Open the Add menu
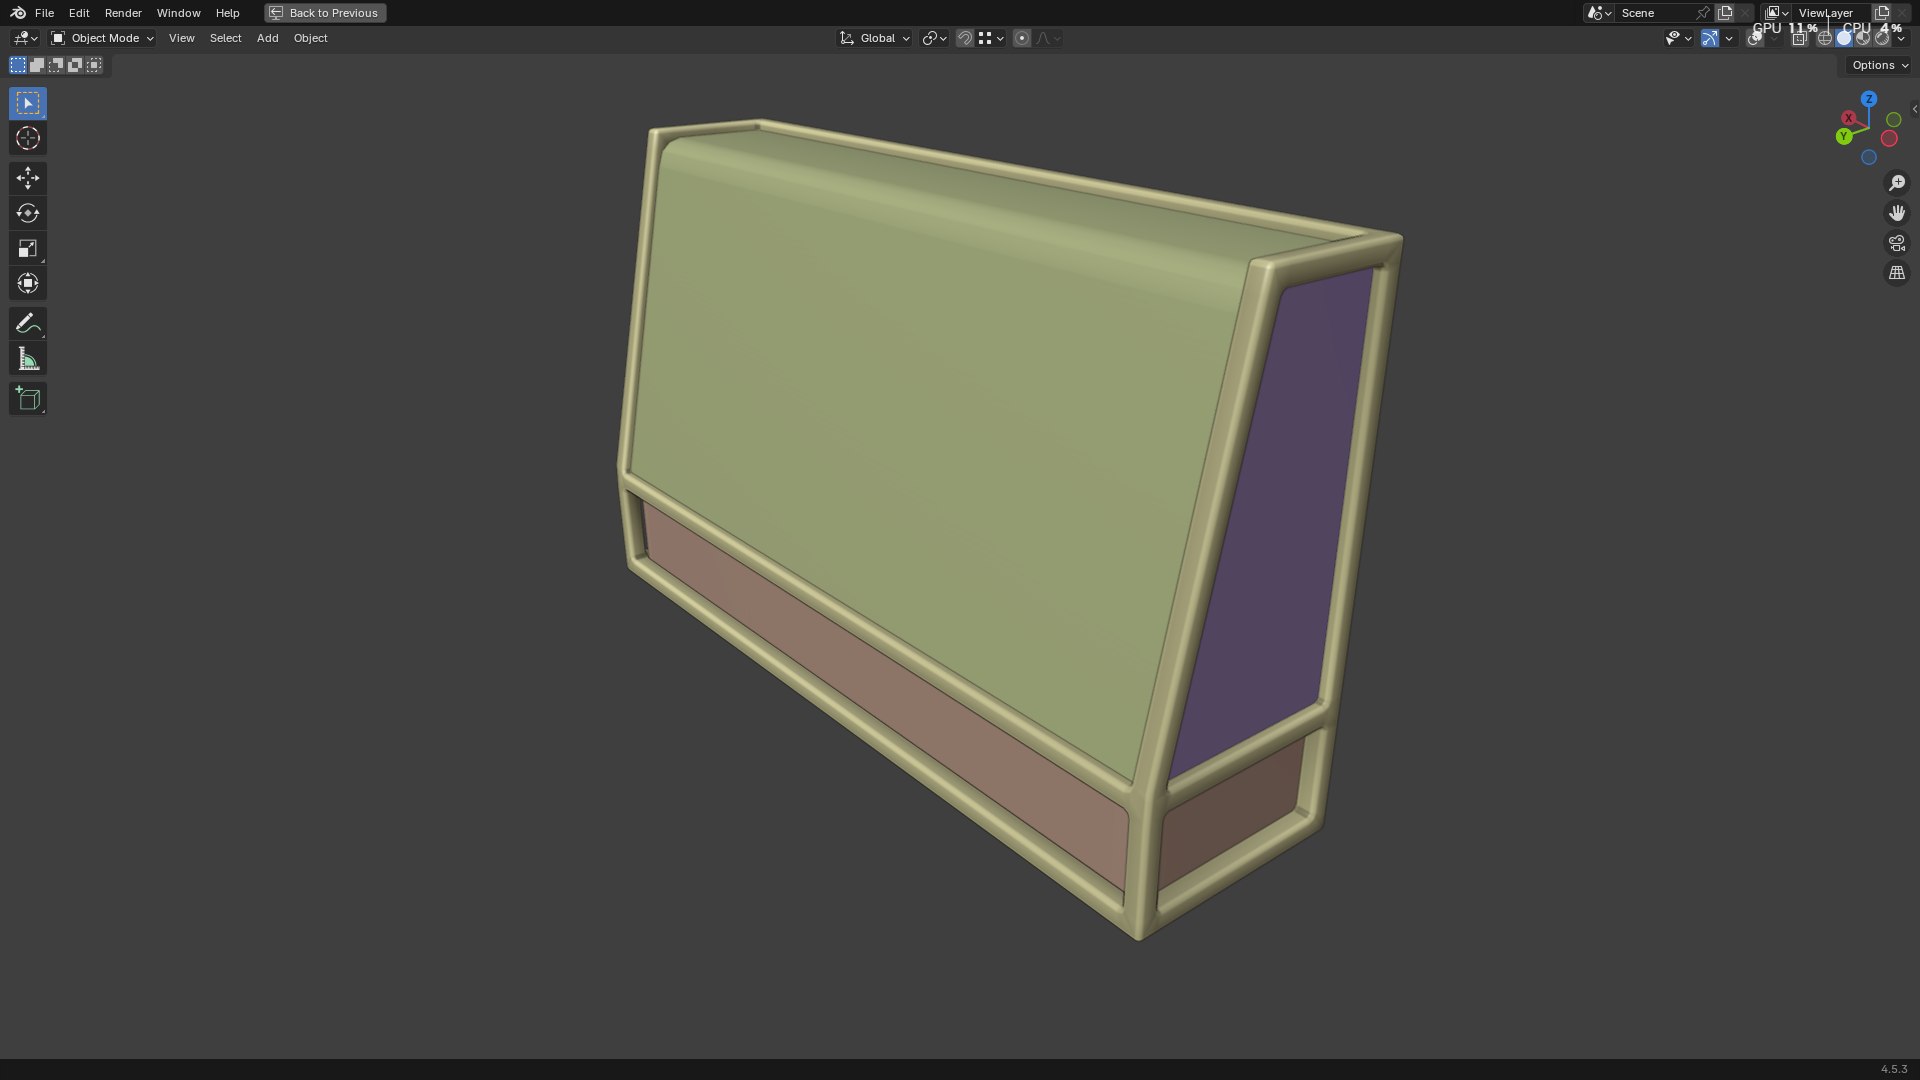The height and width of the screenshot is (1080, 1920). point(267,38)
